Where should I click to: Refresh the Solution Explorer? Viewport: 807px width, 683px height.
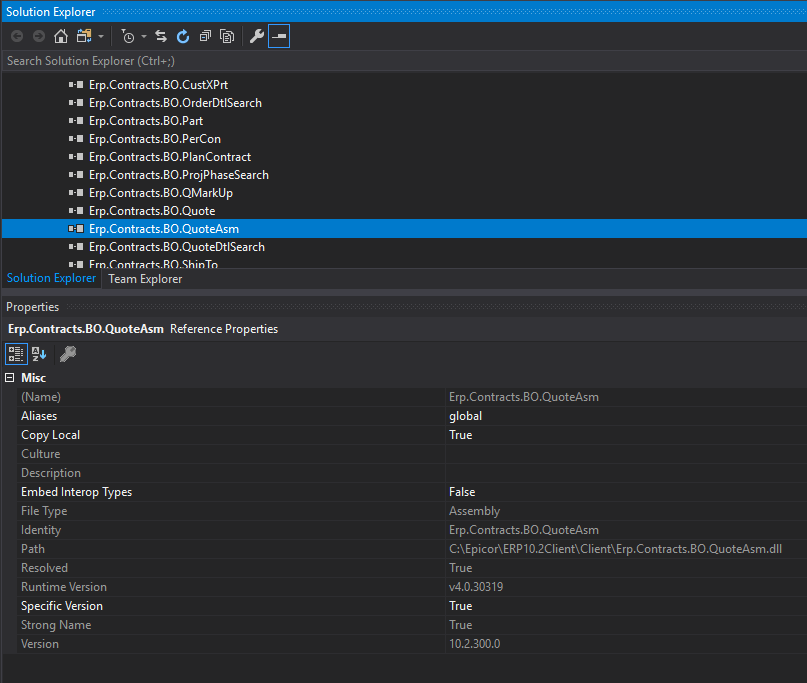click(183, 37)
